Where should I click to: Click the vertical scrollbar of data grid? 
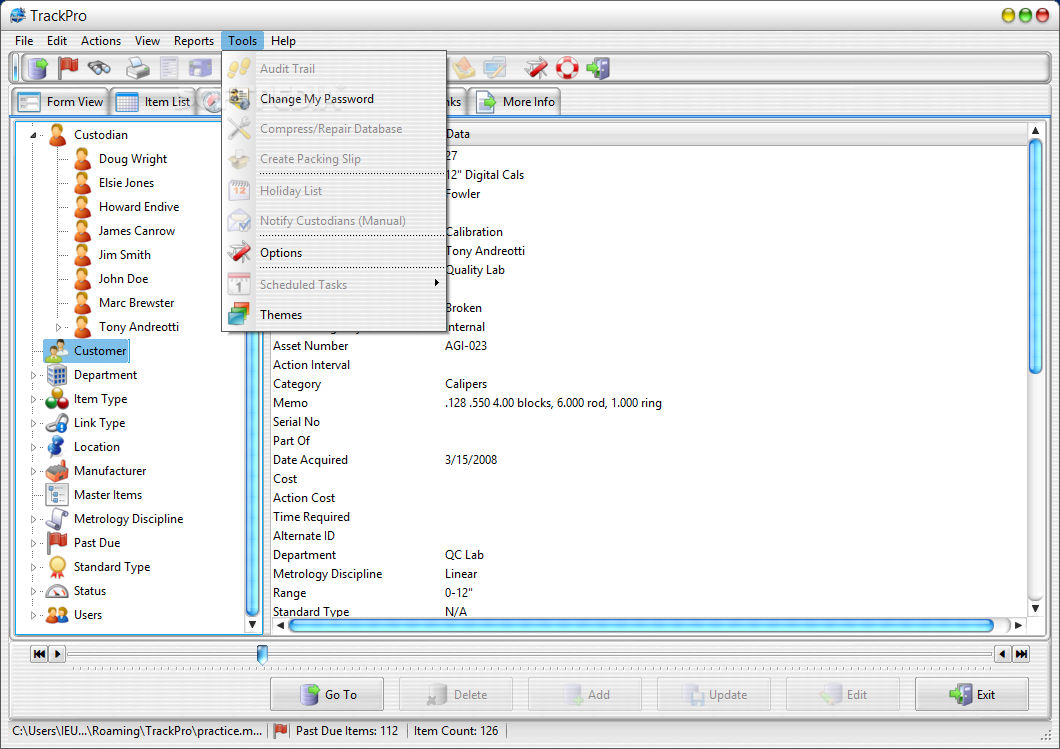click(x=1035, y=256)
